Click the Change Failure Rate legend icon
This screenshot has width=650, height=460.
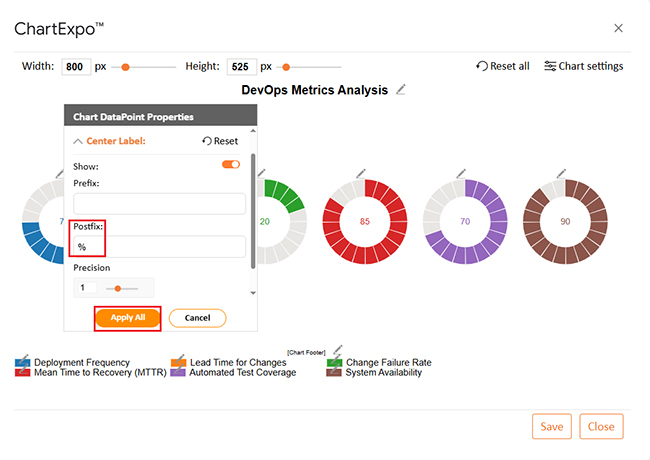[x=335, y=362]
